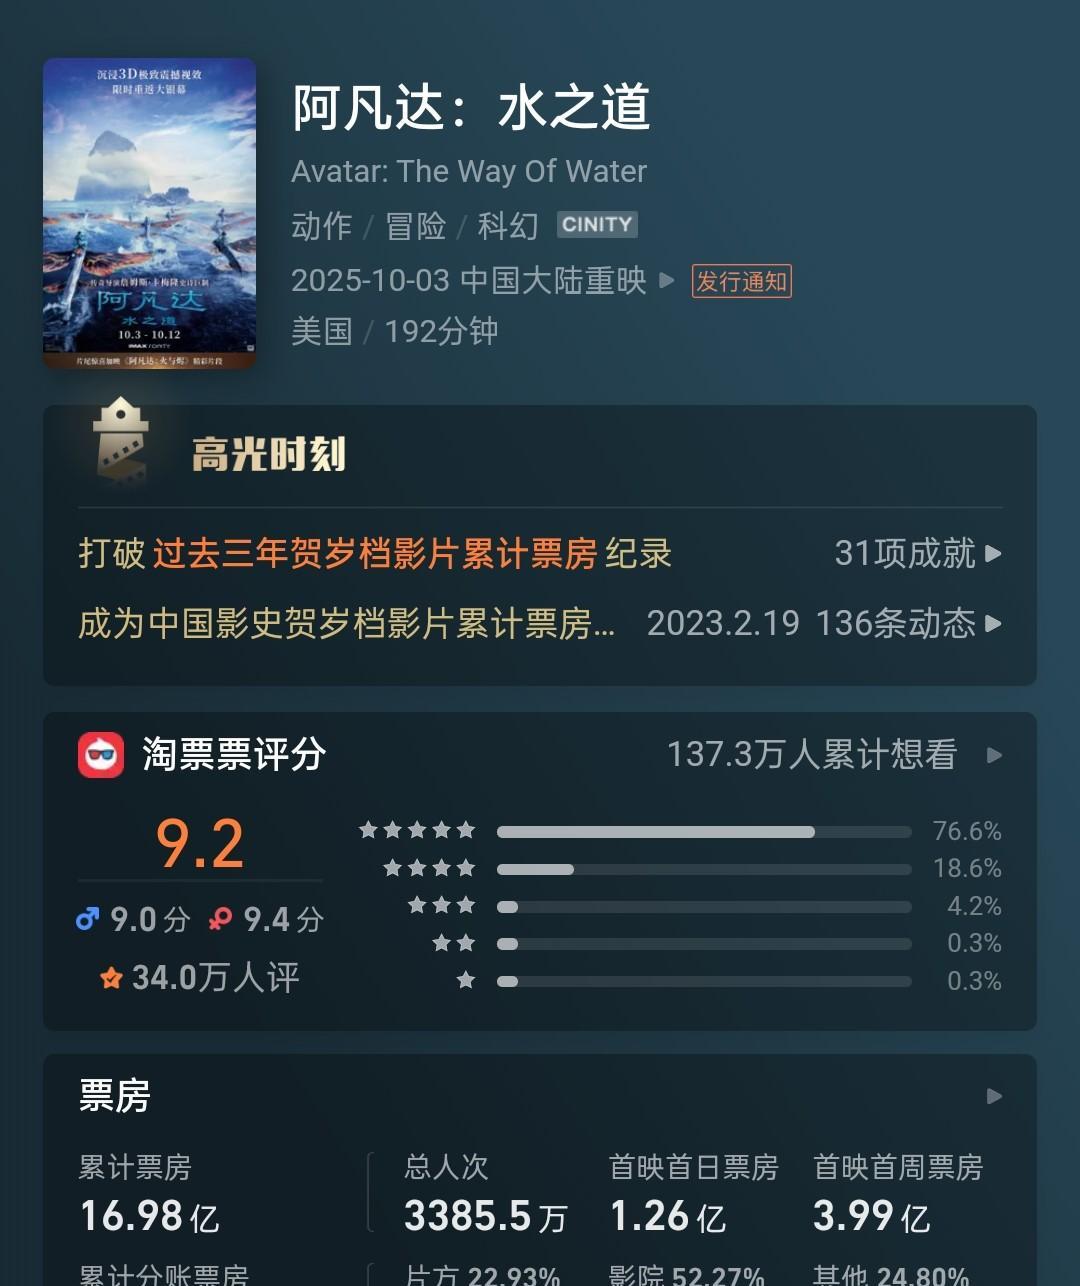Click the four-star 18.6% progress bar
This screenshot has height=1286, width=1080.
pos(704,869)
